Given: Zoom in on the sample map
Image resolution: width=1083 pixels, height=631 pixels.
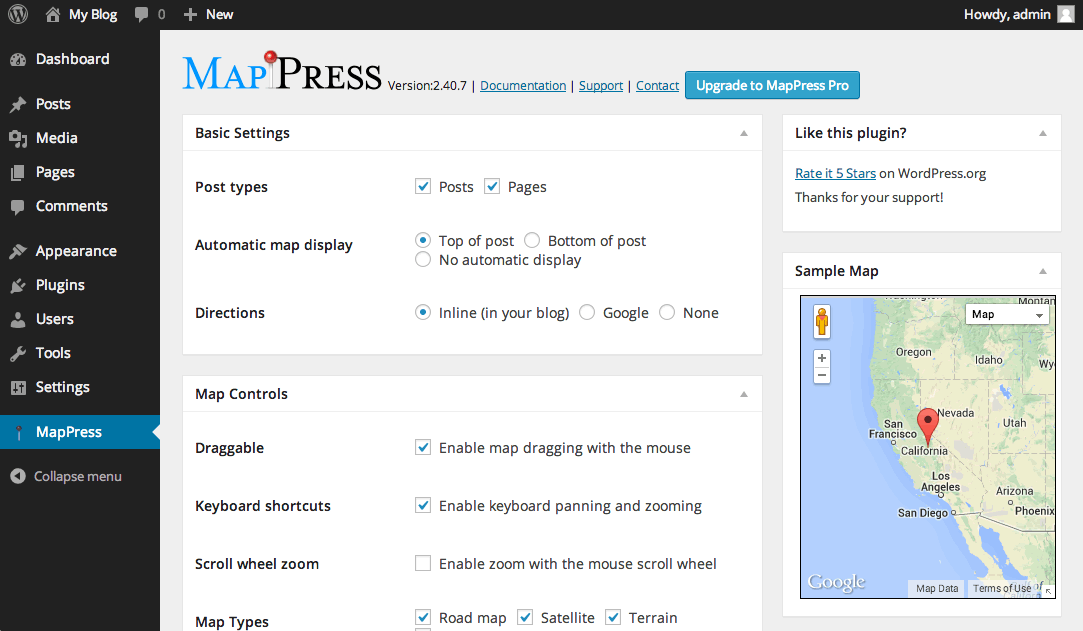Looking at the screenshot, I should (822, 358).
